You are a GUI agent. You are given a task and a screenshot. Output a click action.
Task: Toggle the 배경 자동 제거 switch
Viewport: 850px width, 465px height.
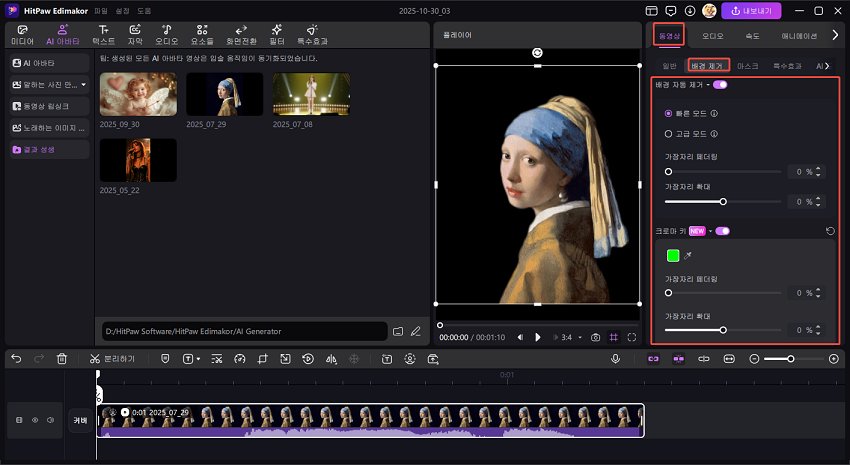720,85
